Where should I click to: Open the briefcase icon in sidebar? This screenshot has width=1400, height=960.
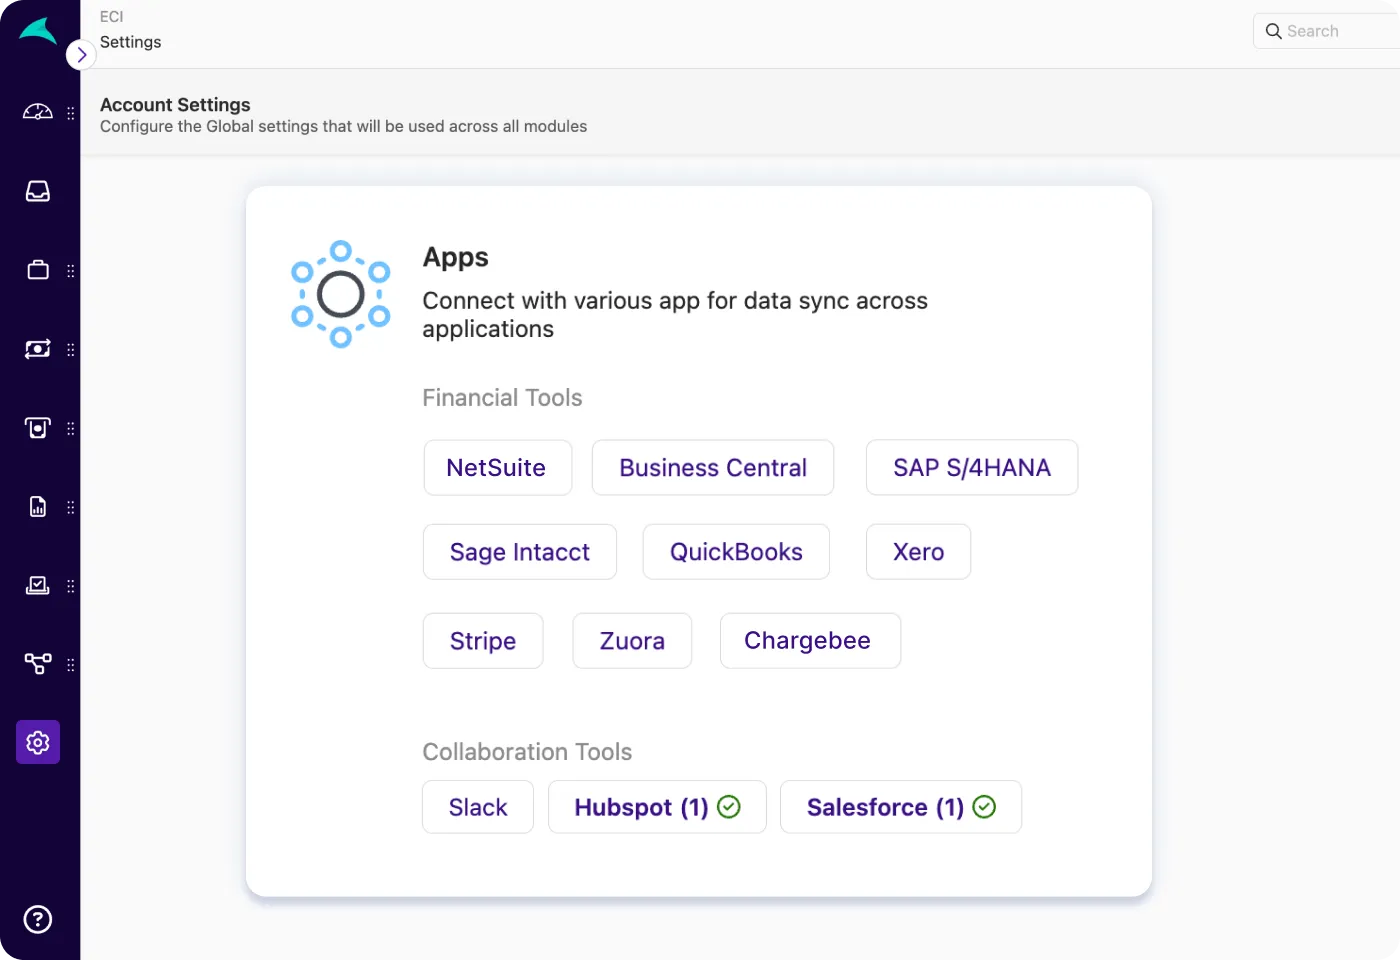[38, 270]
